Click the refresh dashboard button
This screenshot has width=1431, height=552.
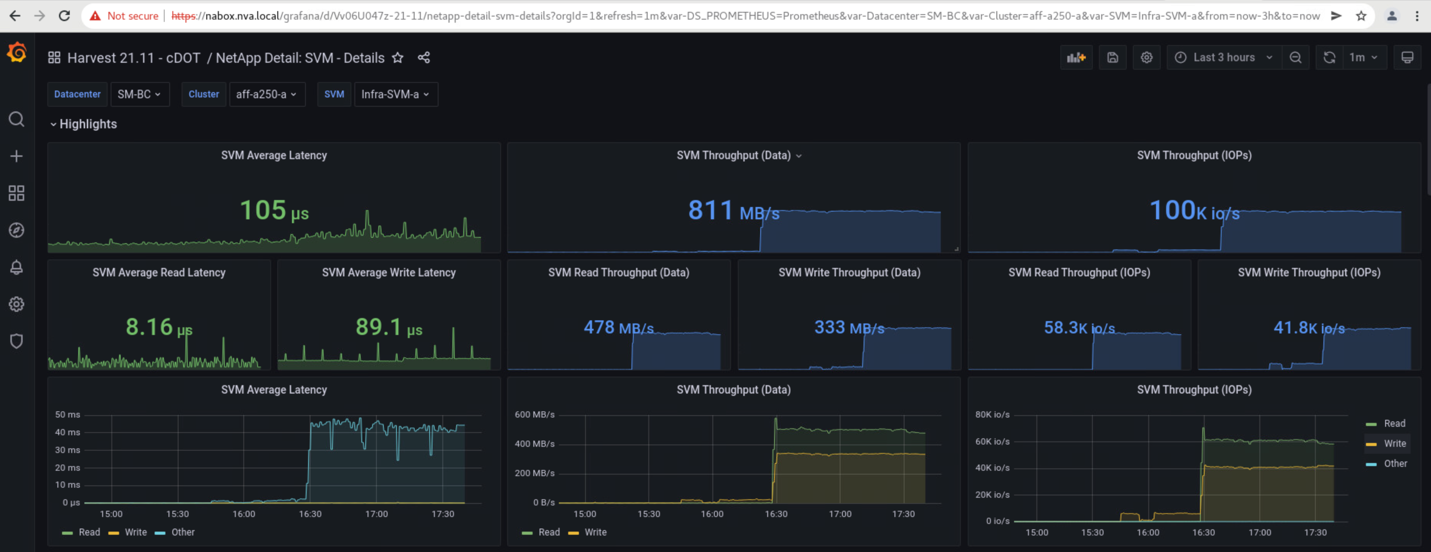click(1329, 58)
